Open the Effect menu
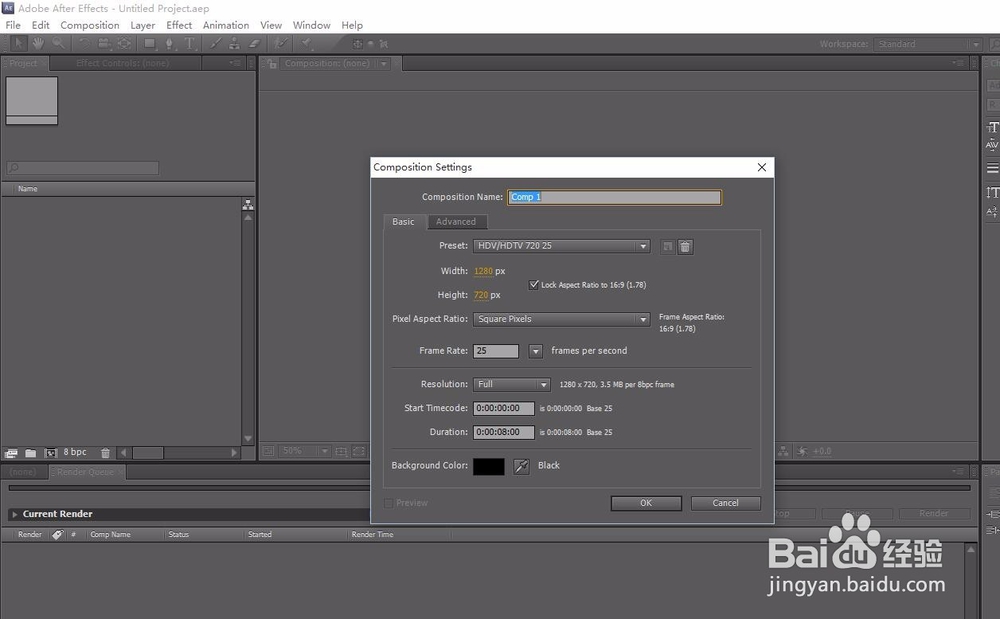The image size is (1000, 619). tap(179, 25)
